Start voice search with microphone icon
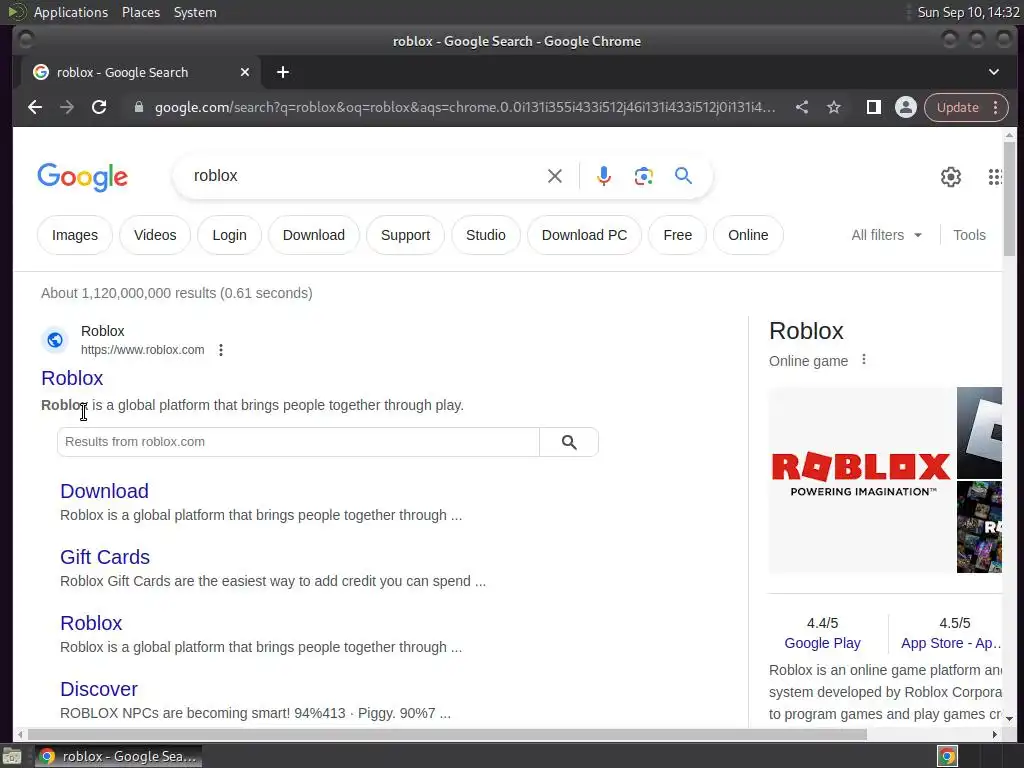Viewport: 1024px width, 768px height. coord(604,176)
